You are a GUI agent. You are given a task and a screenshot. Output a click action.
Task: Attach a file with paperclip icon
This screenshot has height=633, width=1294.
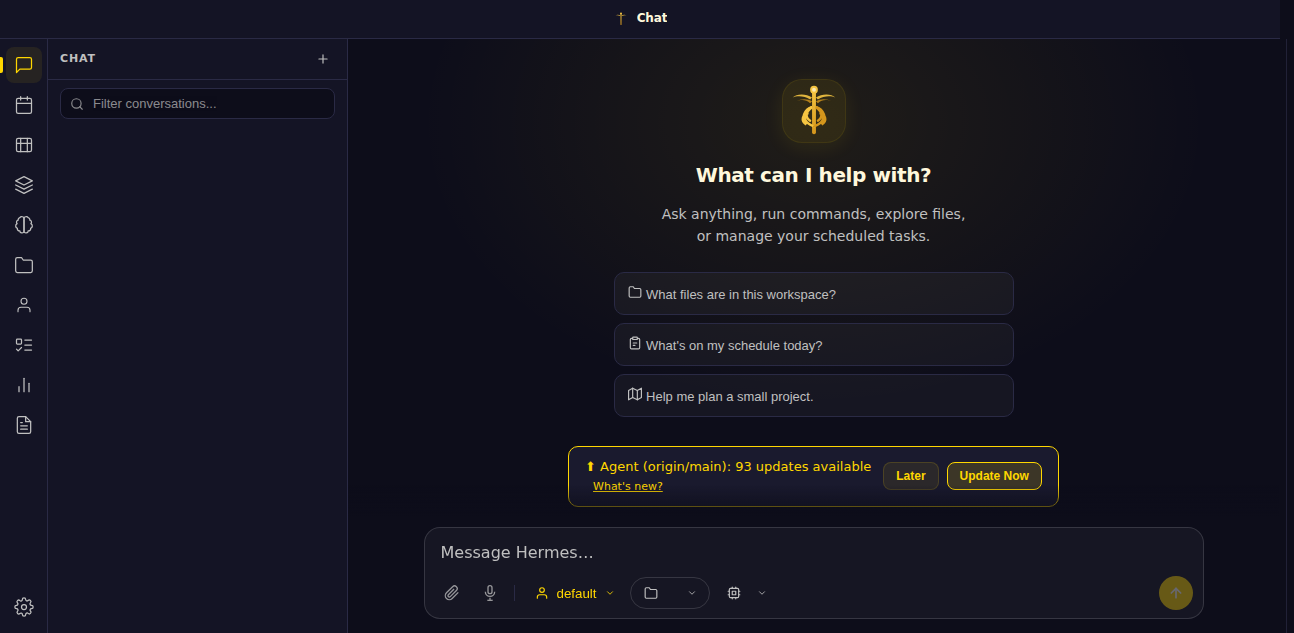point(452,593)
